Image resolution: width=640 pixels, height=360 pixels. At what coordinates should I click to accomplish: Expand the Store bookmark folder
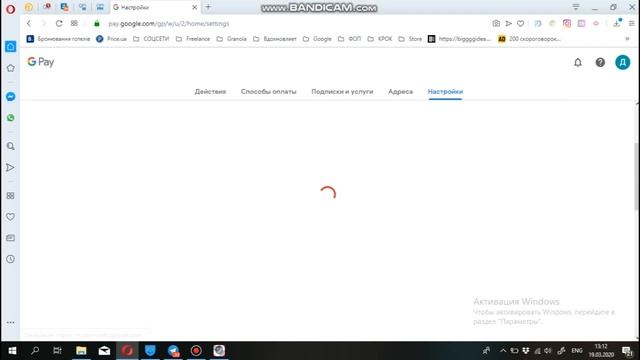point(410,39)
